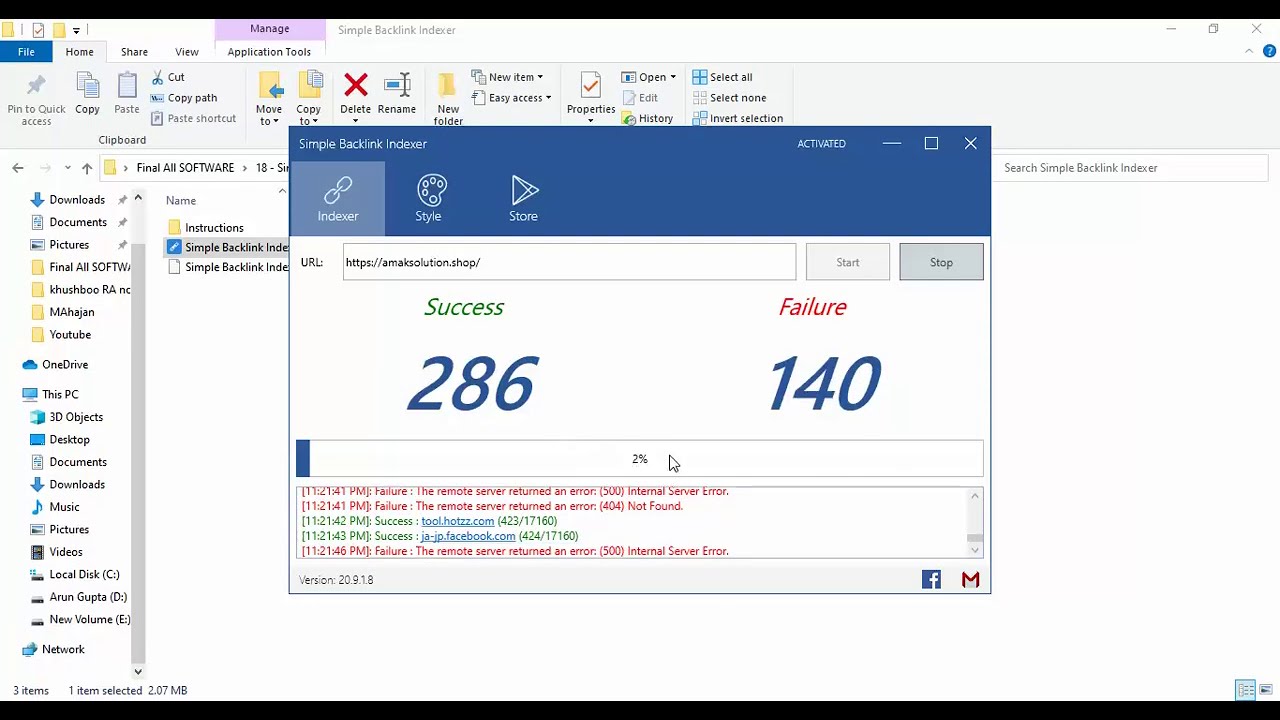
Task: Click Select none in ribbon
Action: click(729, 98)
